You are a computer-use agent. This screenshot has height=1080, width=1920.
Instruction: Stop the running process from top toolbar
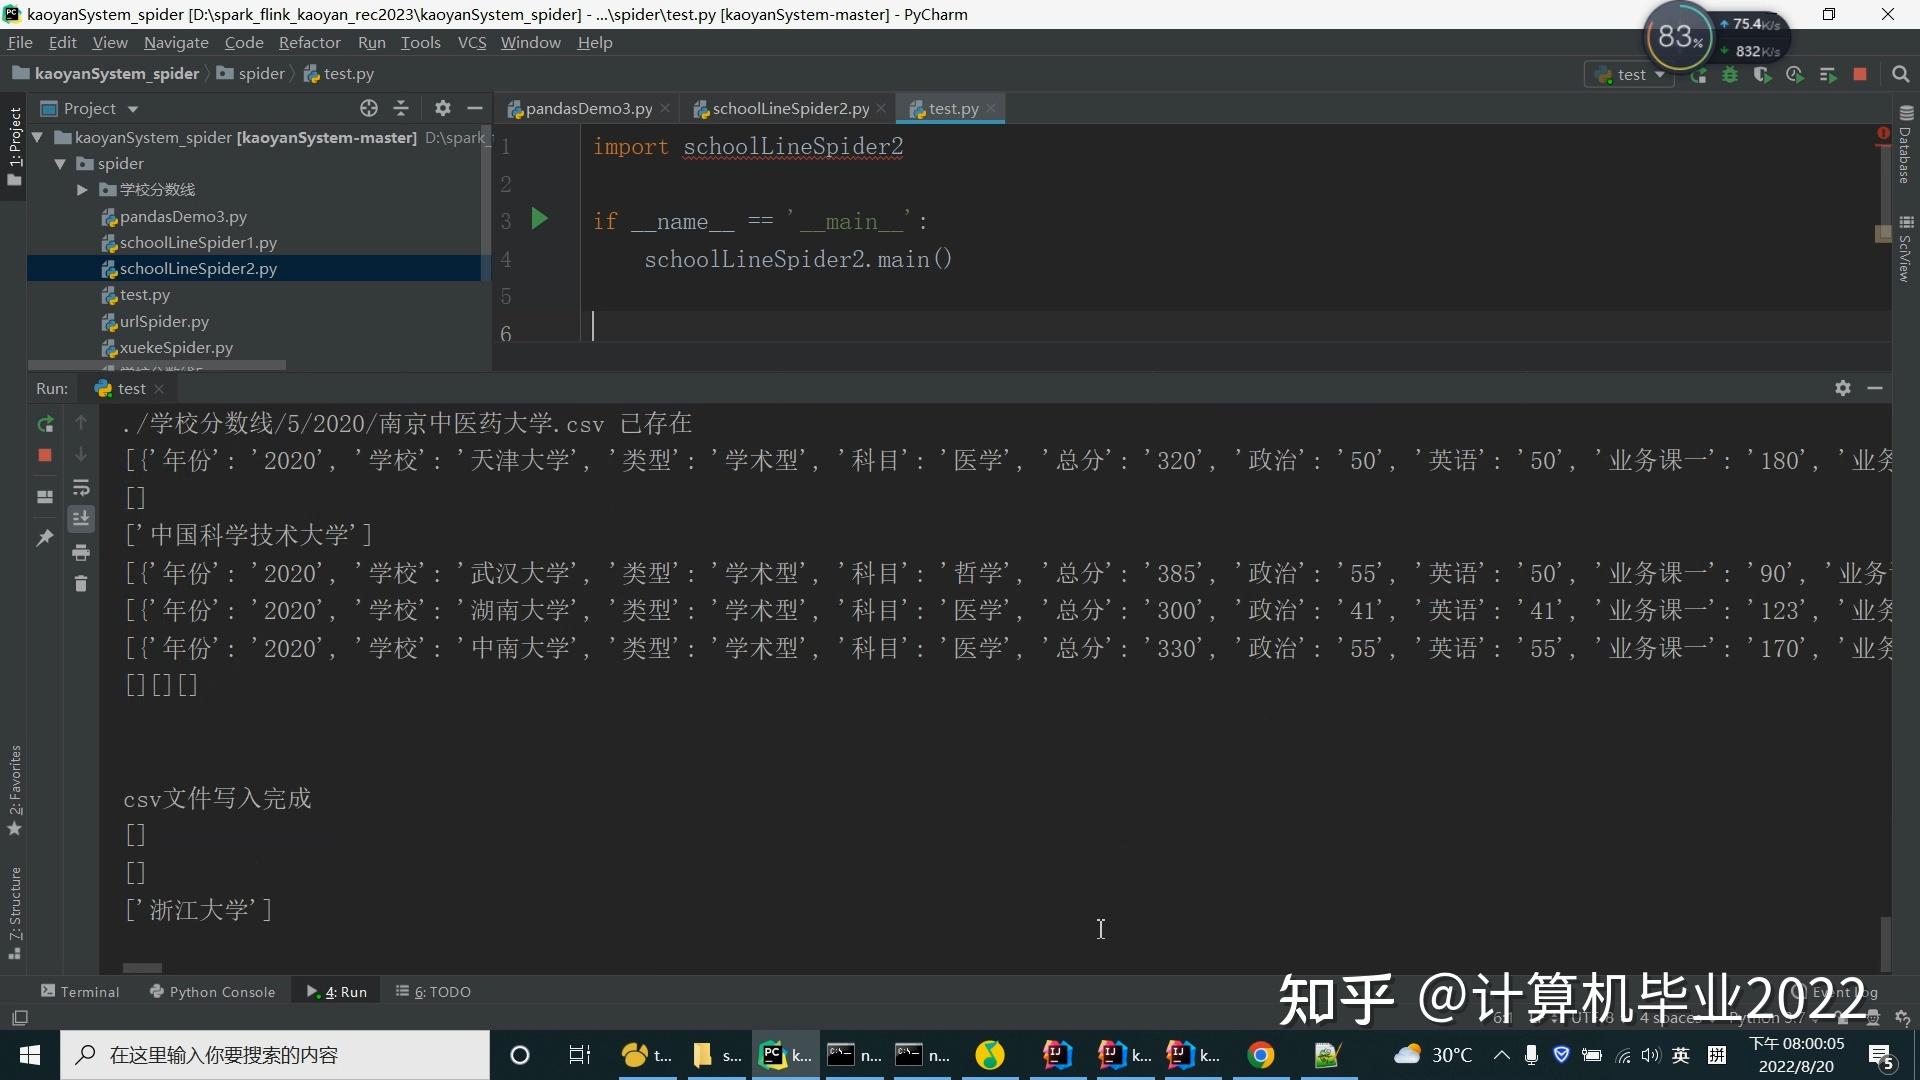(x=1860, y=75)
